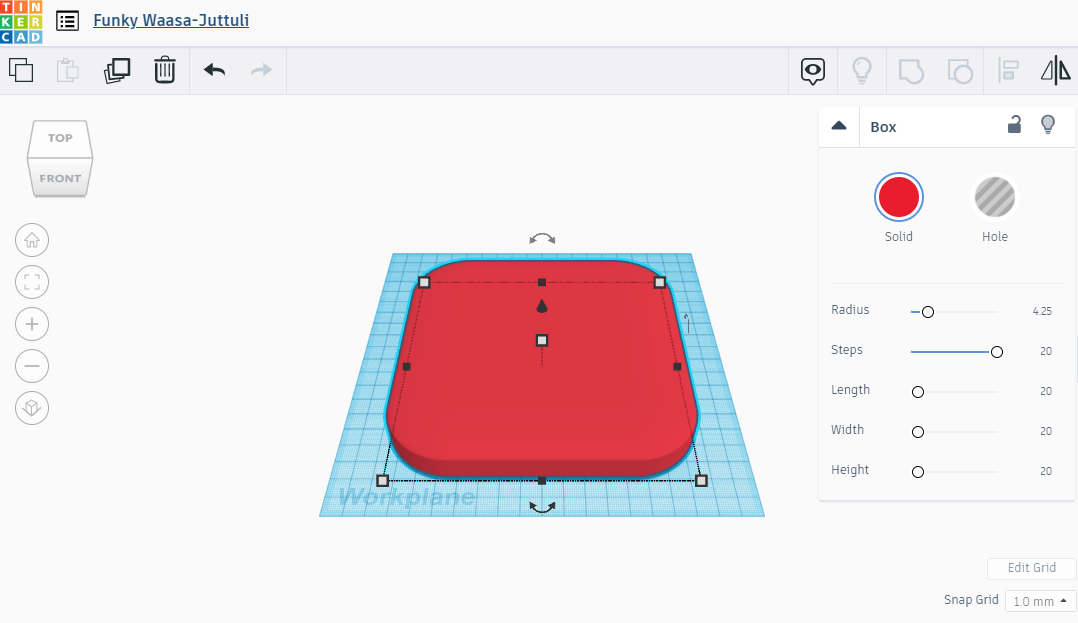Viewport: 1078px width, 623px height.
Task: Set shape to Hole
Action: [x=995, y=197]
